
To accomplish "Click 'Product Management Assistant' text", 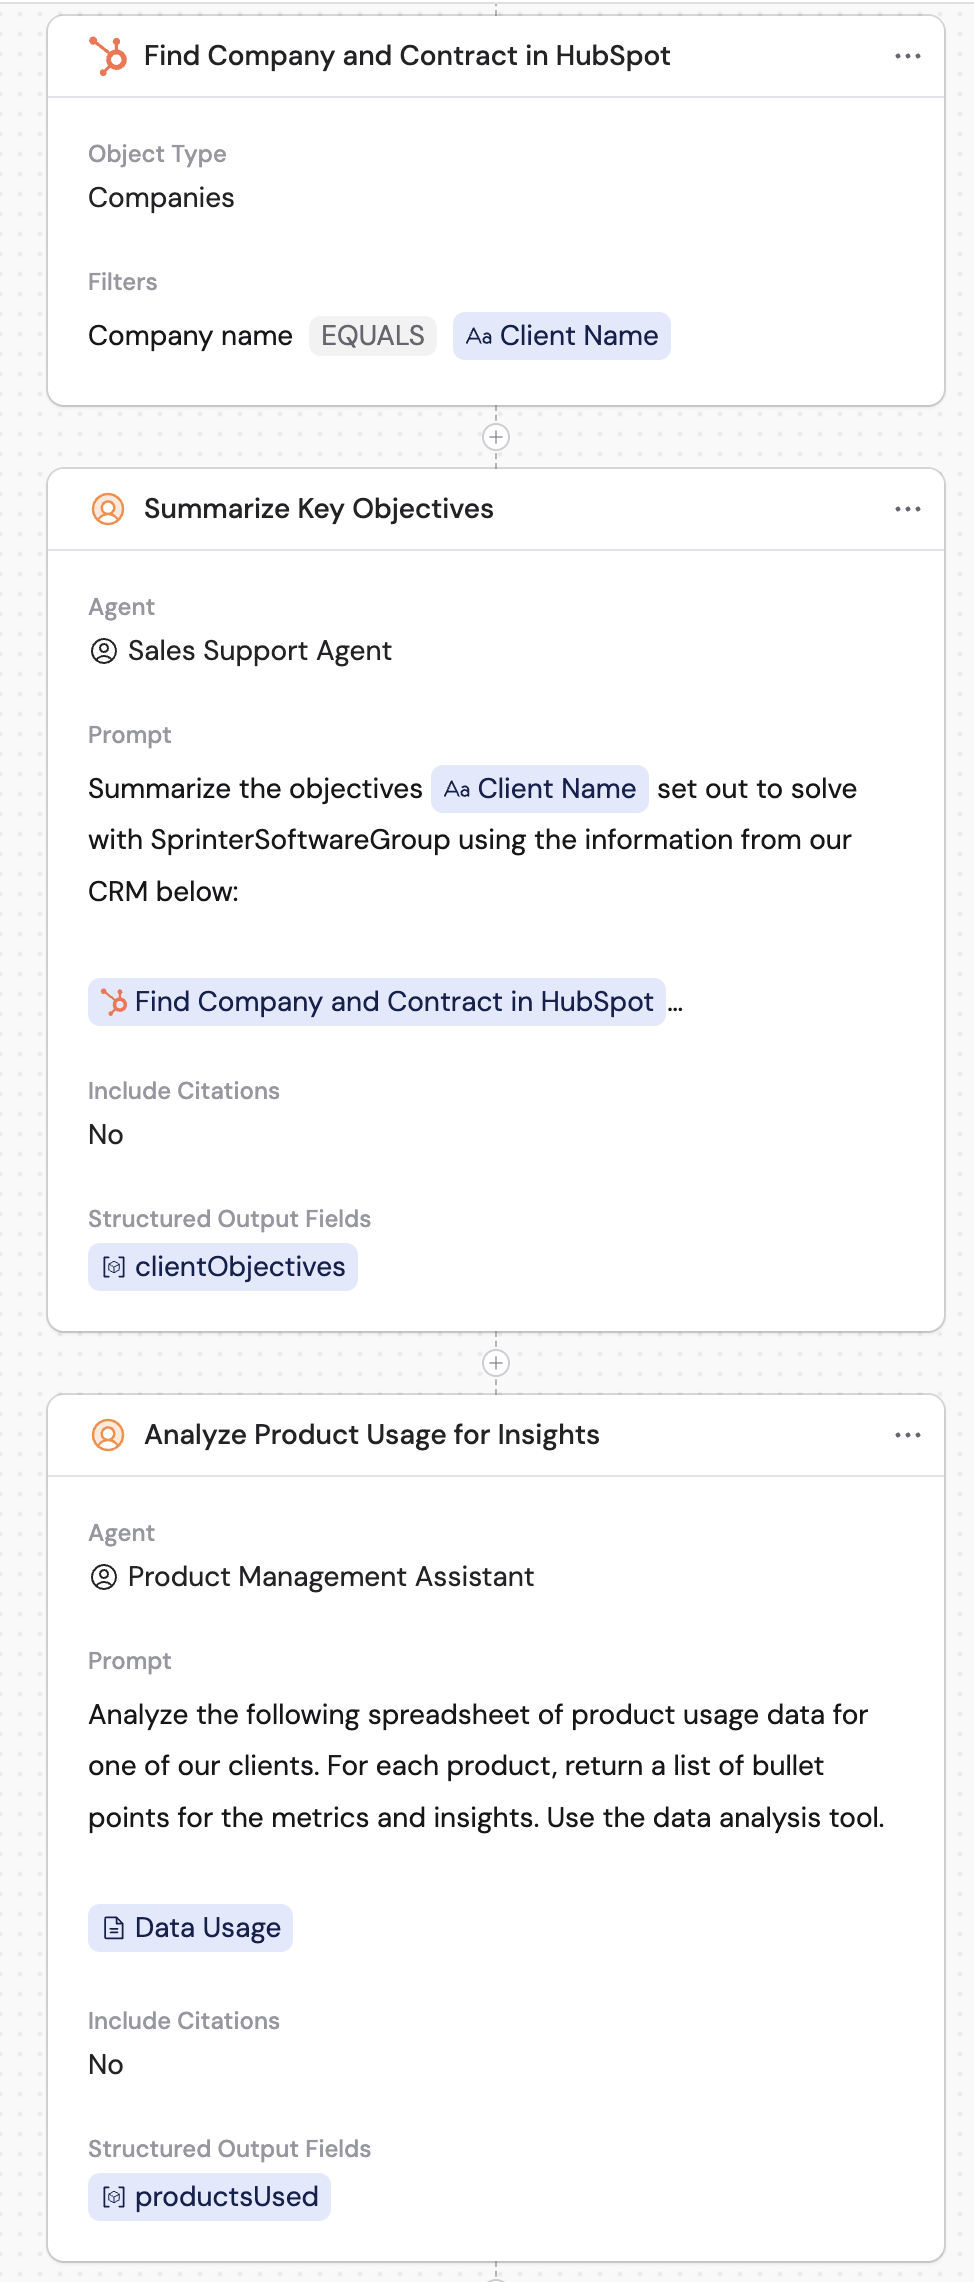I will (x=331, y=1577).
